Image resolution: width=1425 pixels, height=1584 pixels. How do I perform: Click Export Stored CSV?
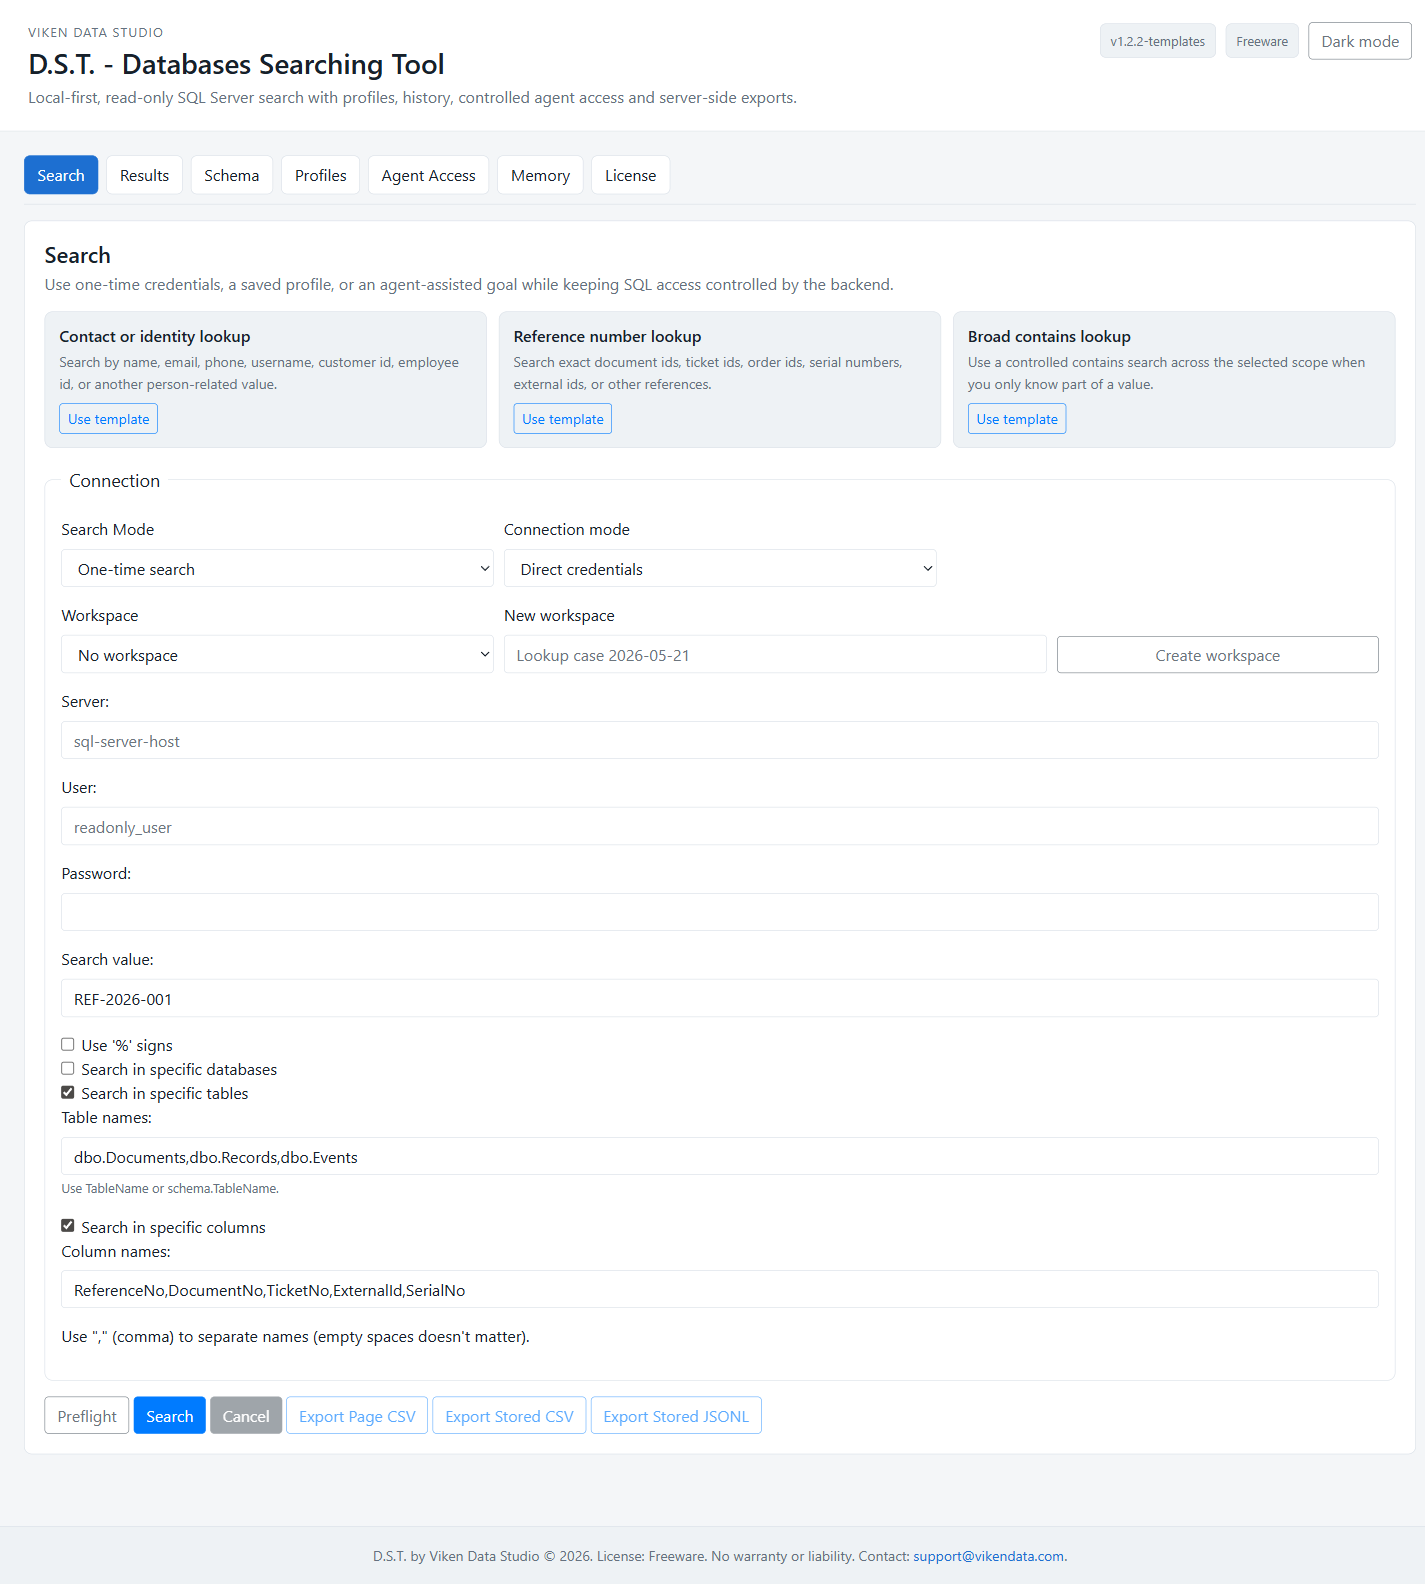(509, 1415)
